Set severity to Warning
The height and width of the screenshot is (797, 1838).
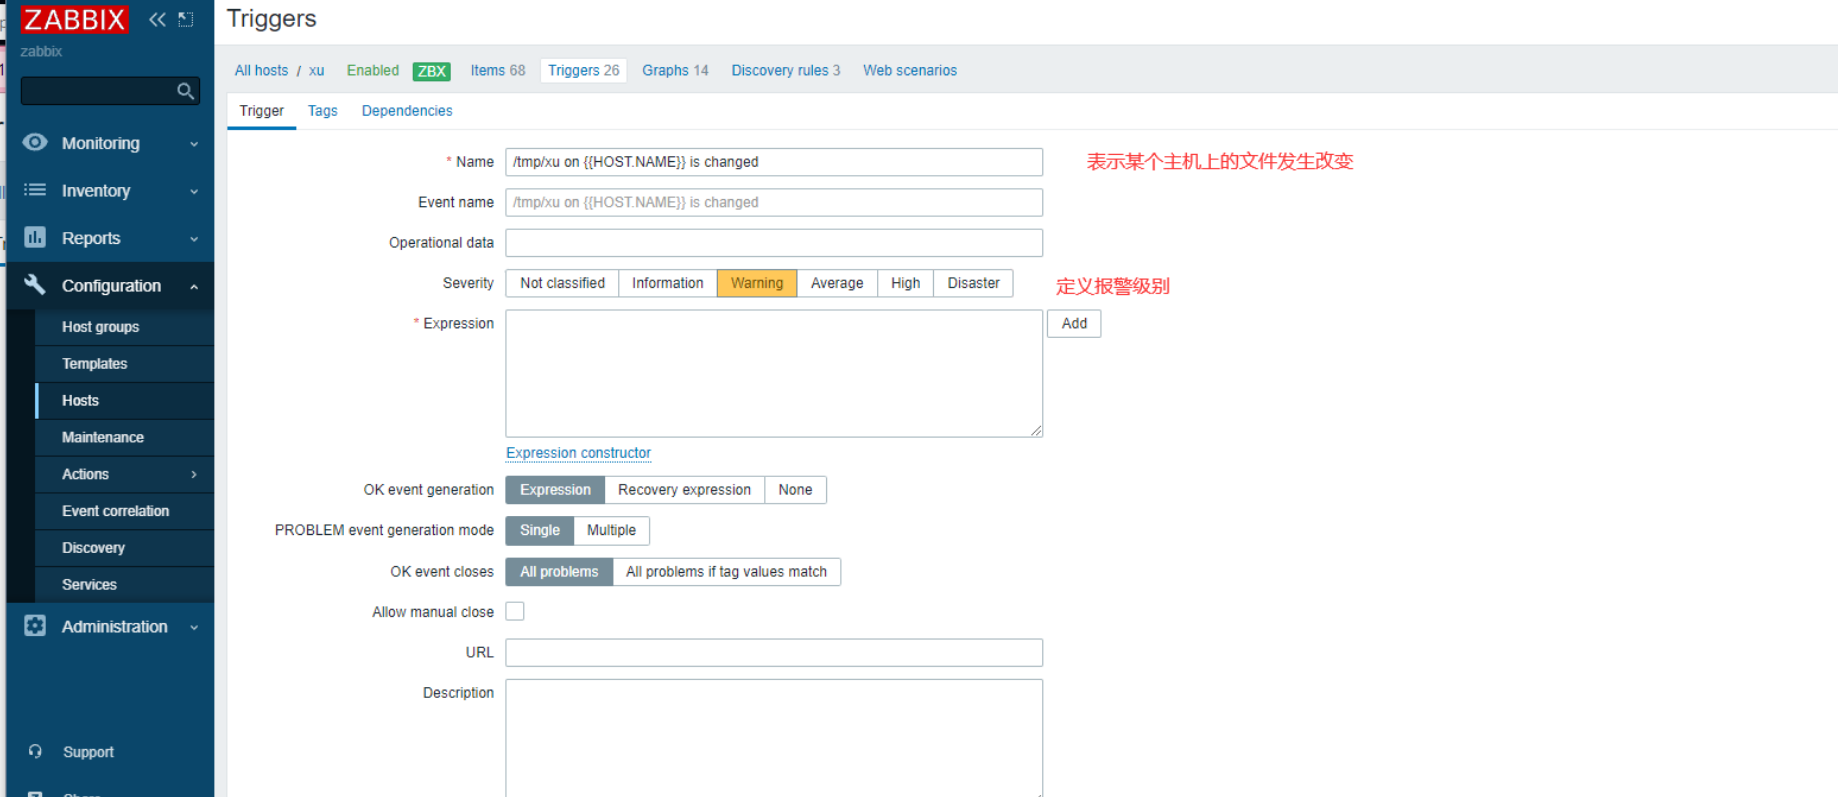[x=757, y=283]
